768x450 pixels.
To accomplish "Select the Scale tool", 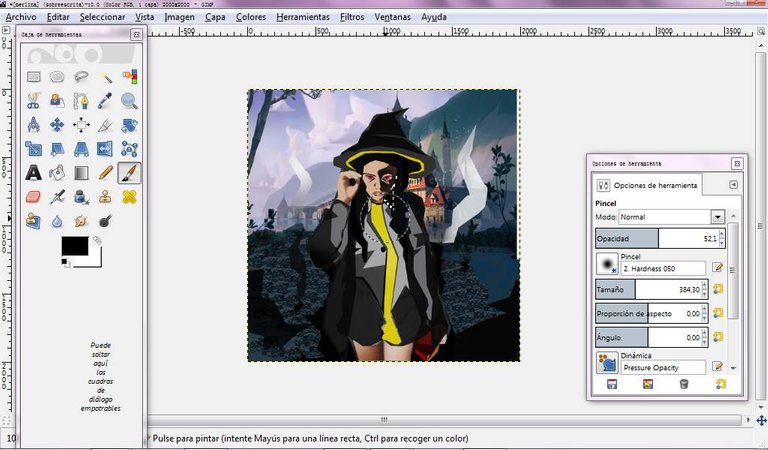I will (33, 149).
